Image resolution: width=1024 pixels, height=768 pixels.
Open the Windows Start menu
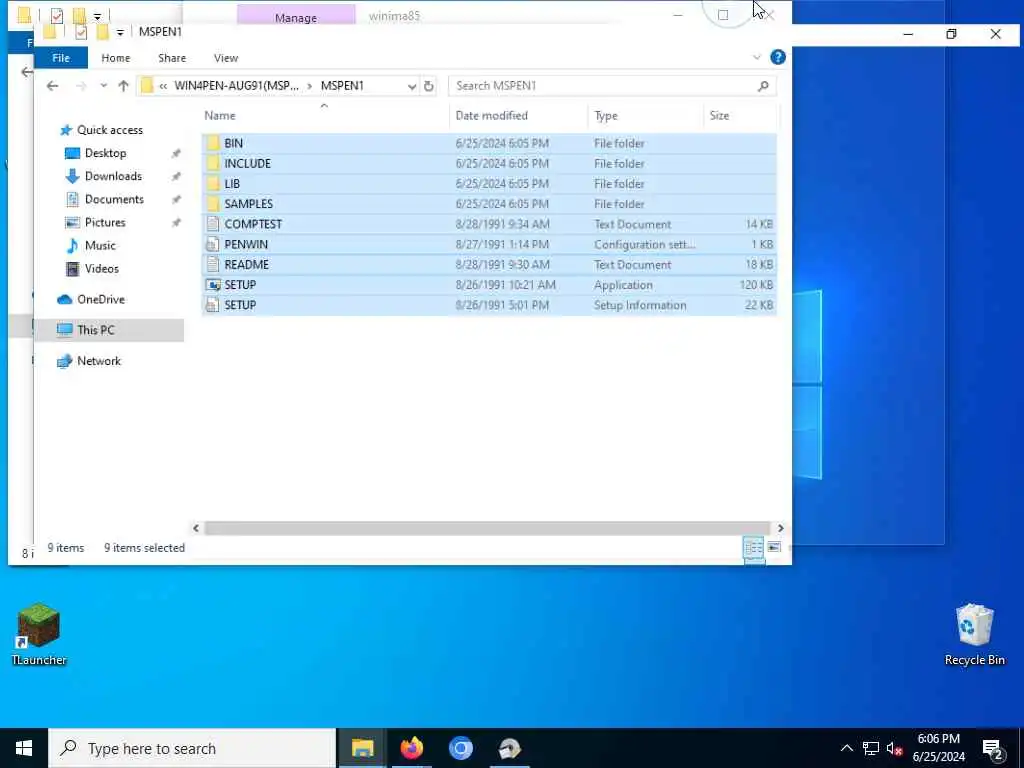click(24, 748)
